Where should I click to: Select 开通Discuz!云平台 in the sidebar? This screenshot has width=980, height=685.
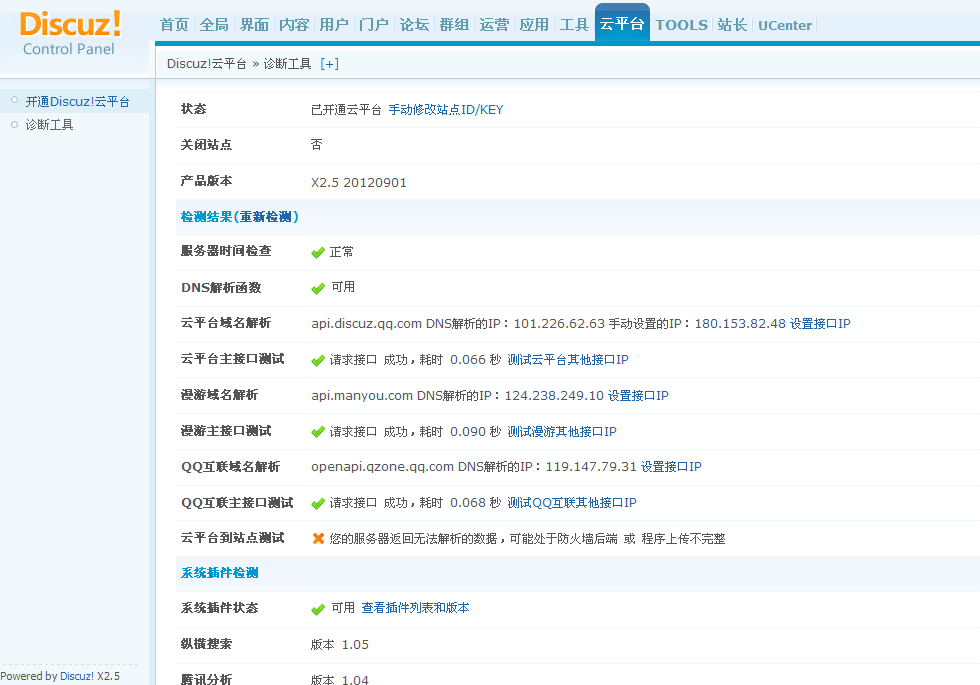click(x=78, y=101)
